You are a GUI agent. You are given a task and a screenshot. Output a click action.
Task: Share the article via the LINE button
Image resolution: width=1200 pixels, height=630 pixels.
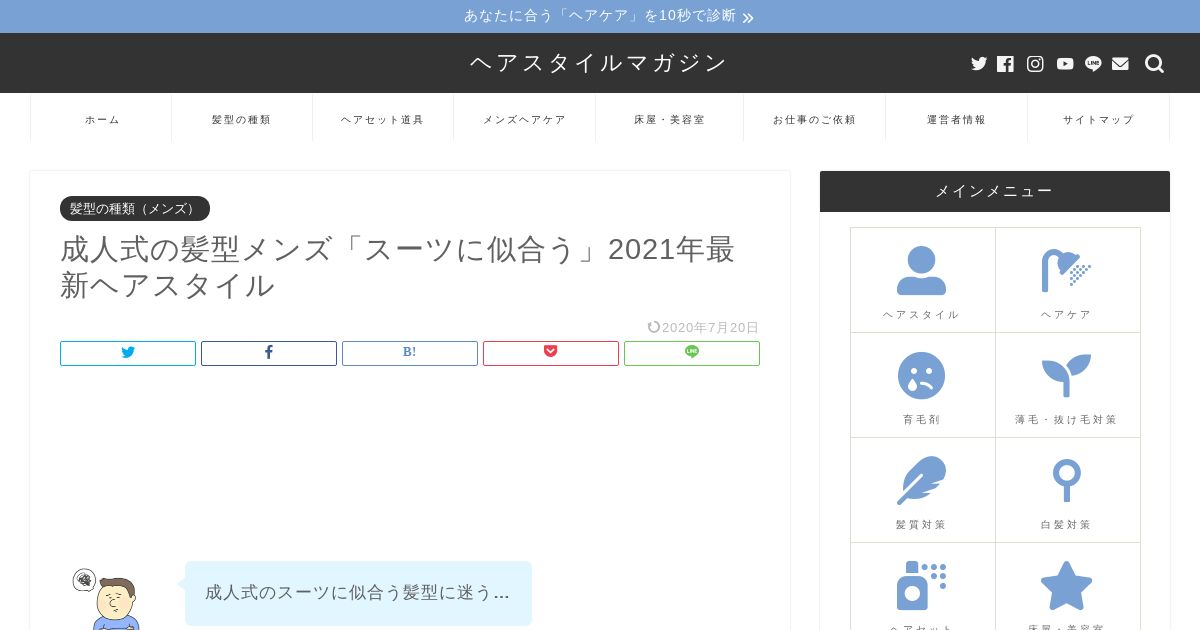click(x=692, y=353)
